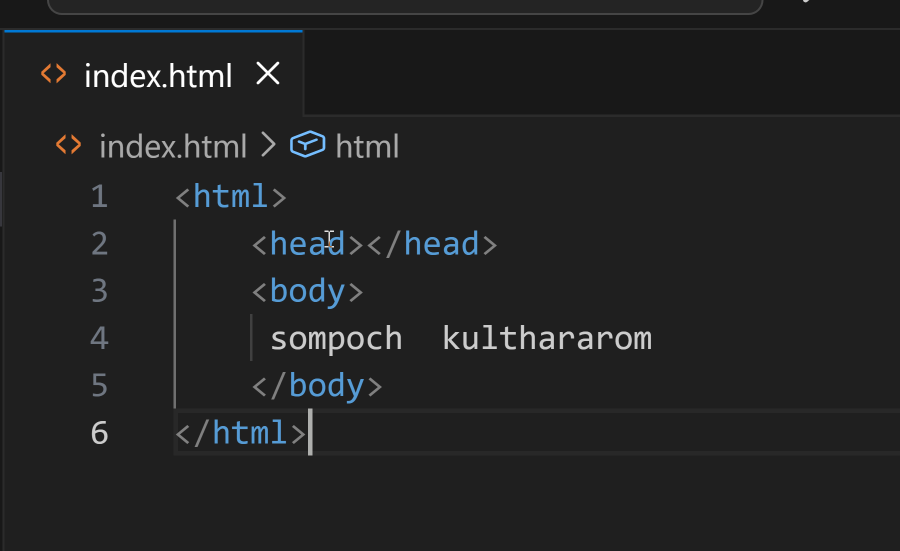Click the highlighted line number 6

tap(98, 433)
